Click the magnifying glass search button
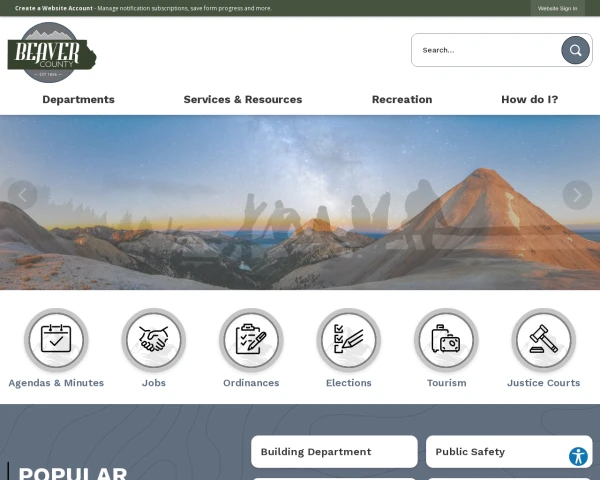The width and height of the screenshot is (600, 480). point(575,50)
